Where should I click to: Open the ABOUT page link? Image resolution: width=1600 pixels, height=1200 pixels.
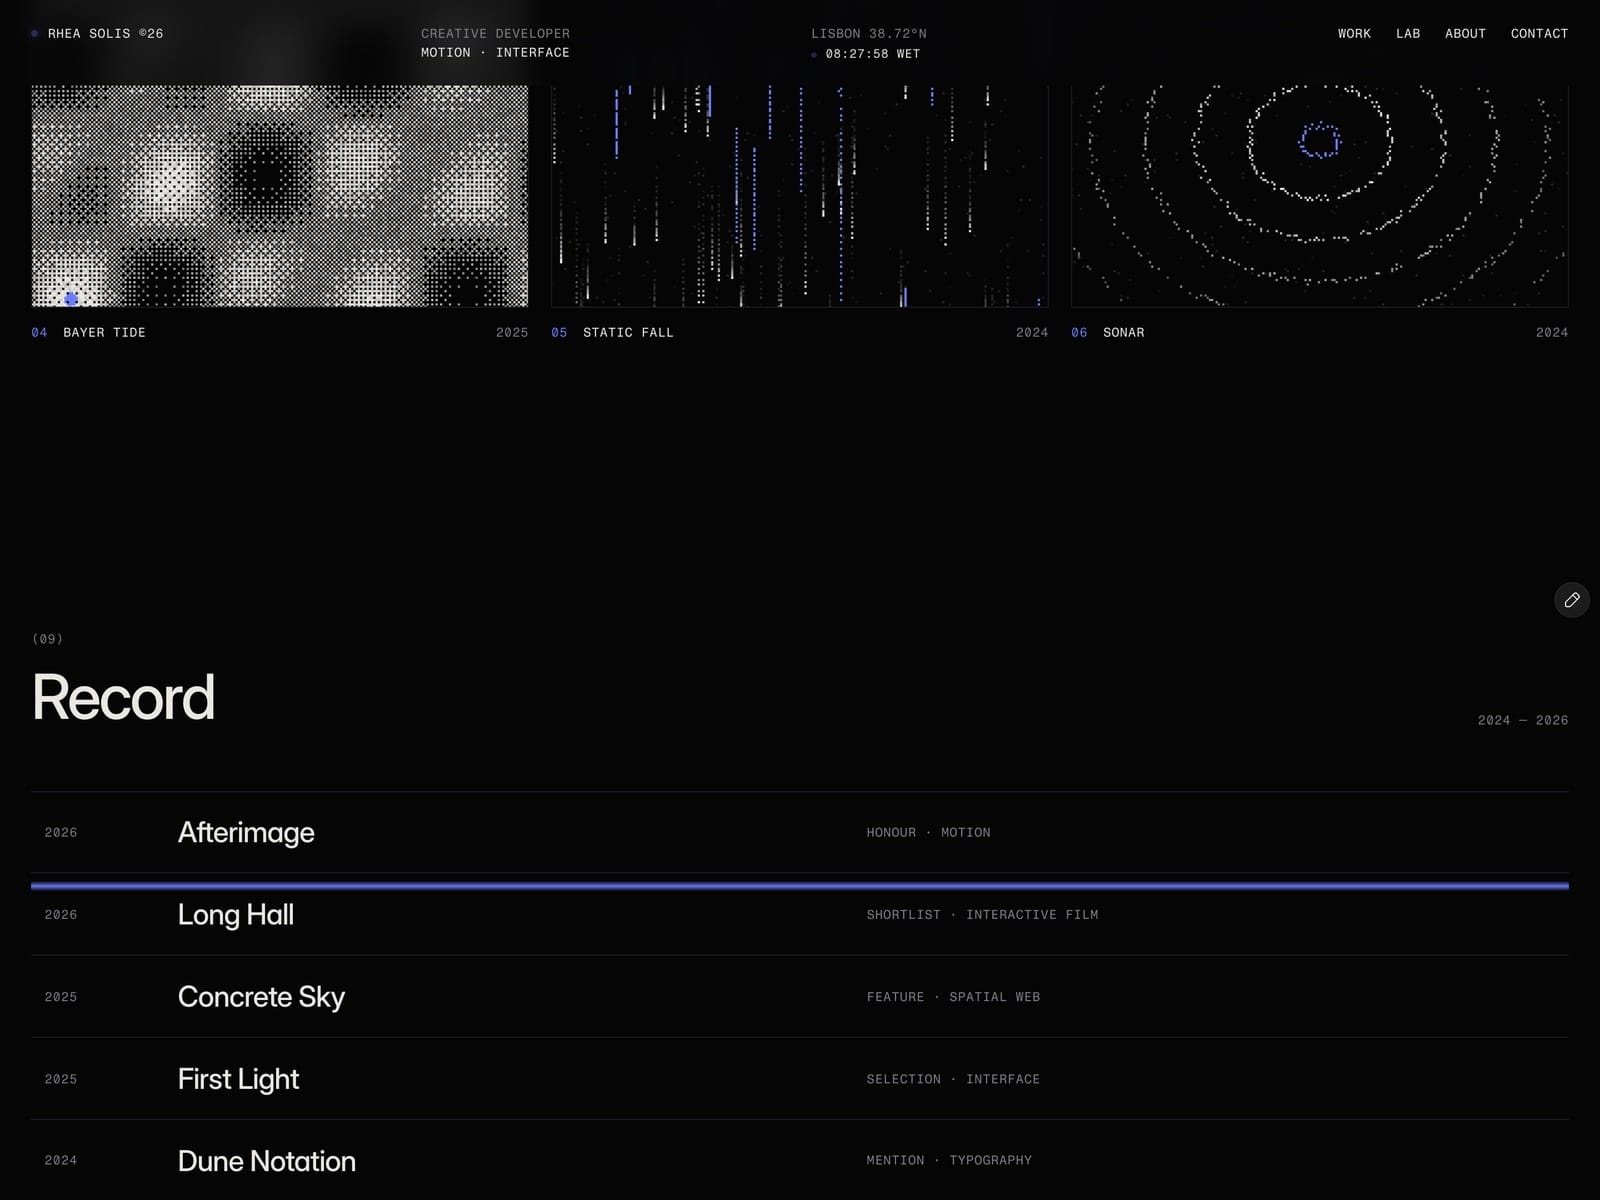tap(1465, 34)
